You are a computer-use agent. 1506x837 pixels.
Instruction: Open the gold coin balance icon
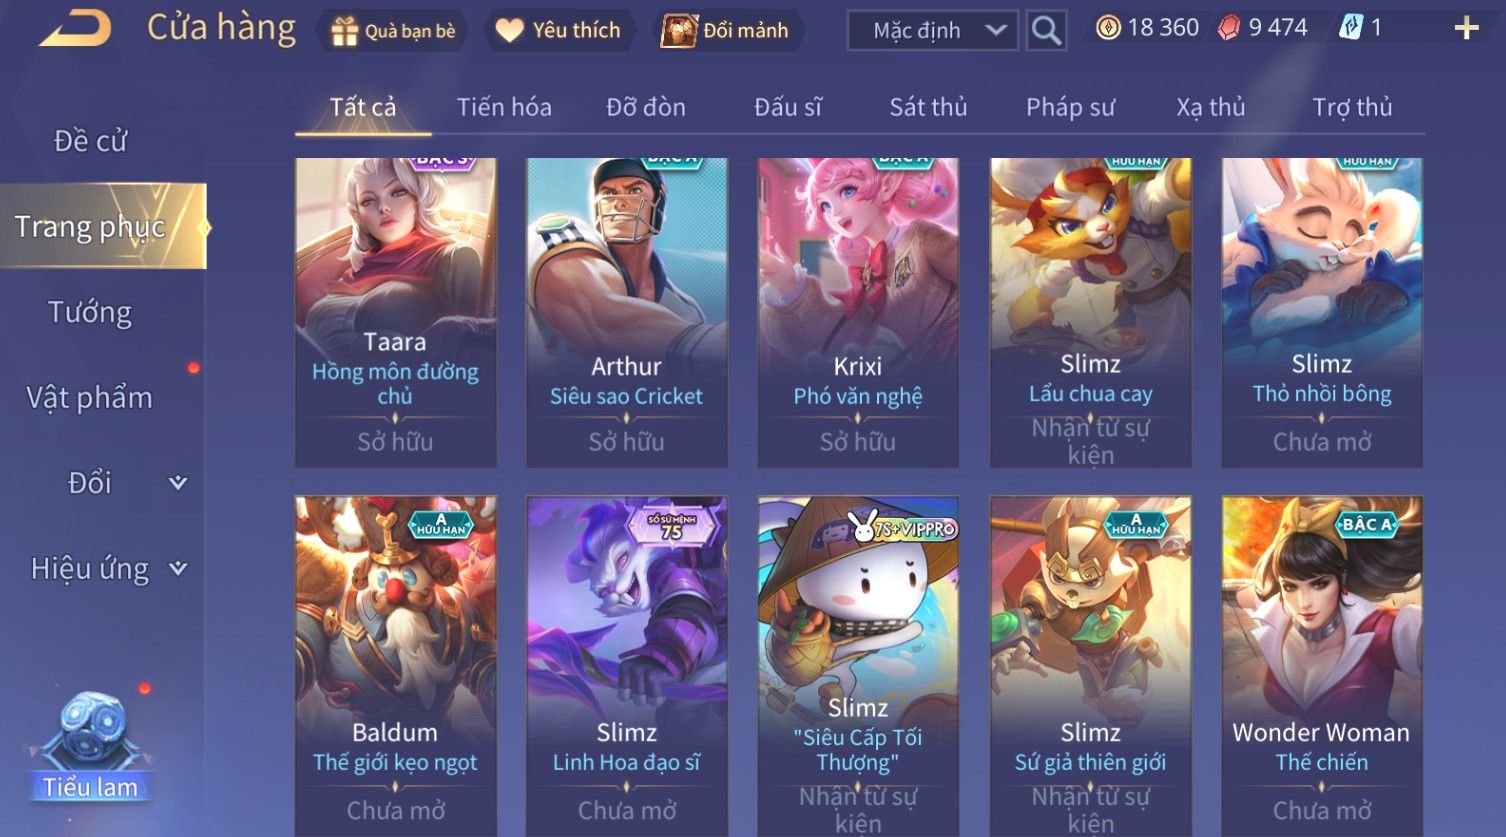pyautogui.click(x=1107, y=28)
